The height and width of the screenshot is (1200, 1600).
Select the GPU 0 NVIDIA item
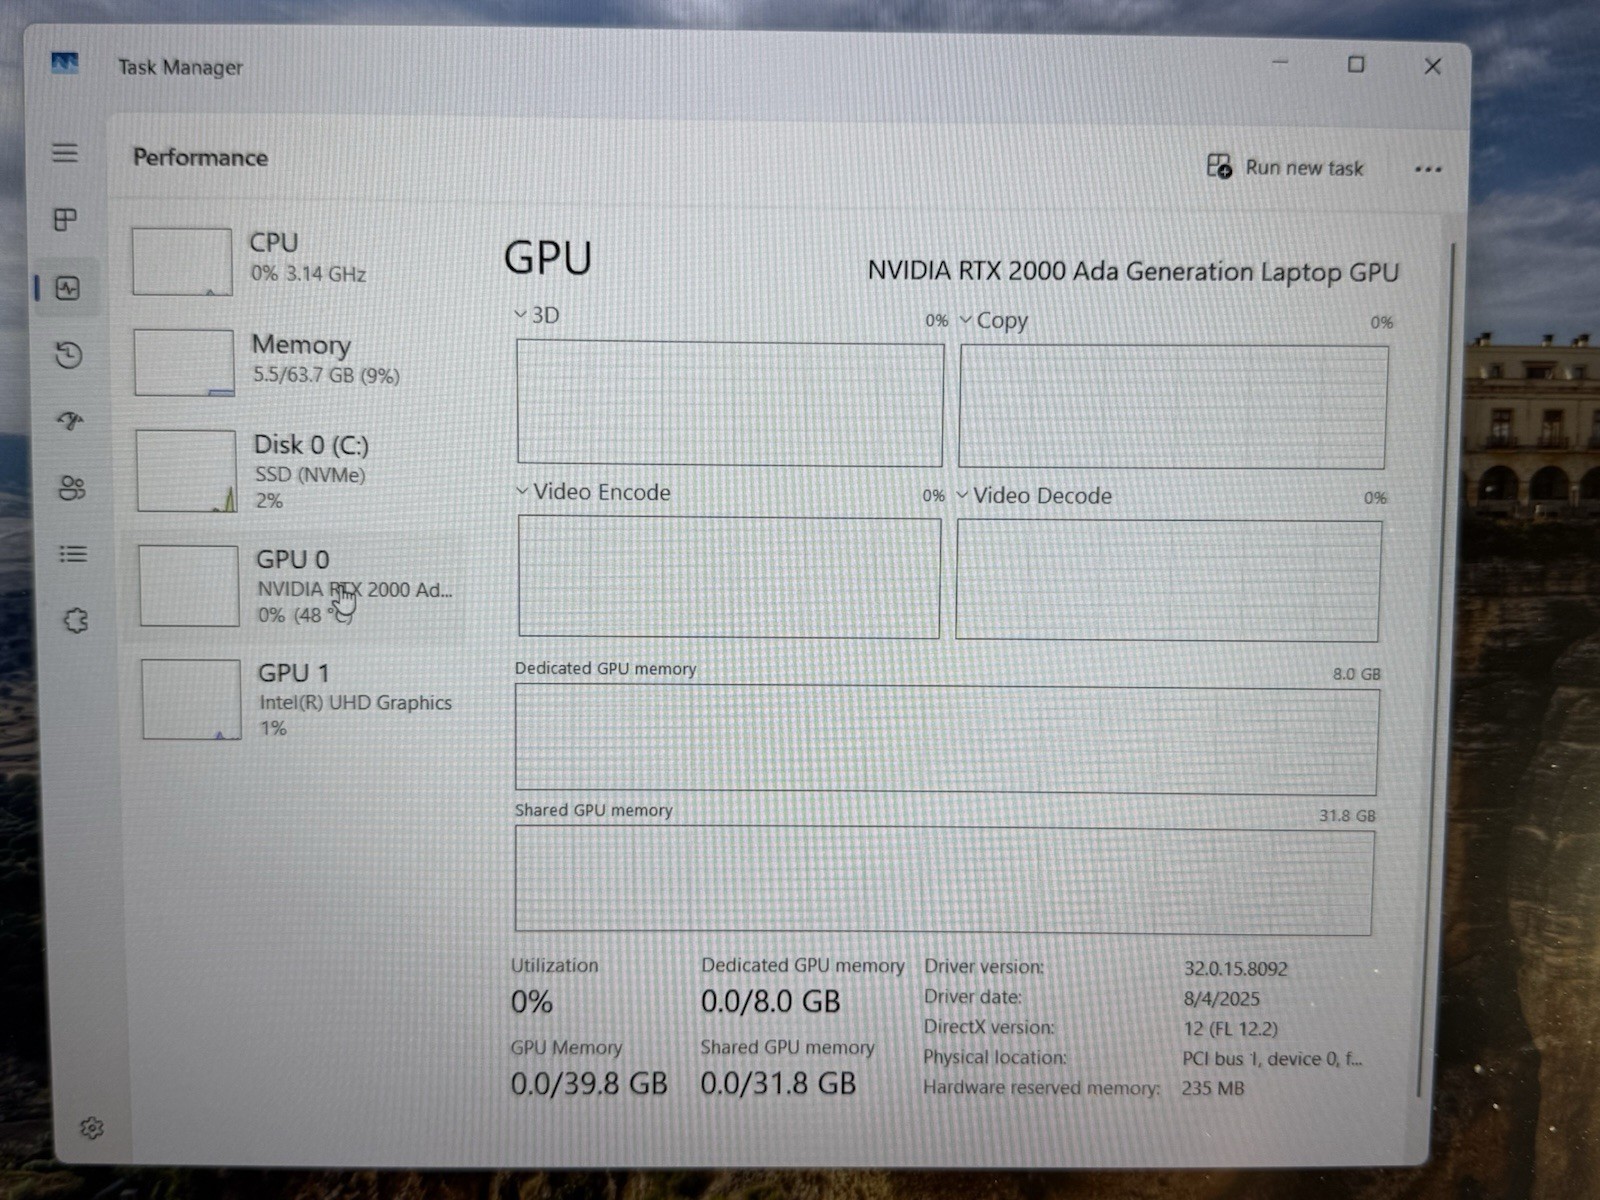[298, 586]
